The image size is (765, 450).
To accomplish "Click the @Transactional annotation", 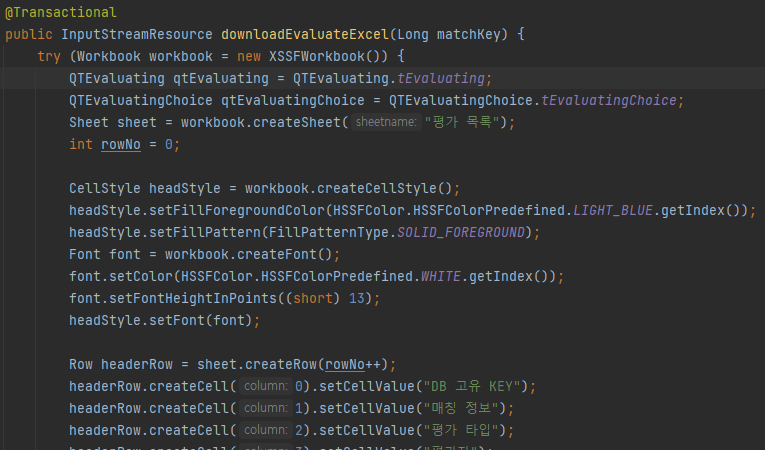I will (60, 12).
